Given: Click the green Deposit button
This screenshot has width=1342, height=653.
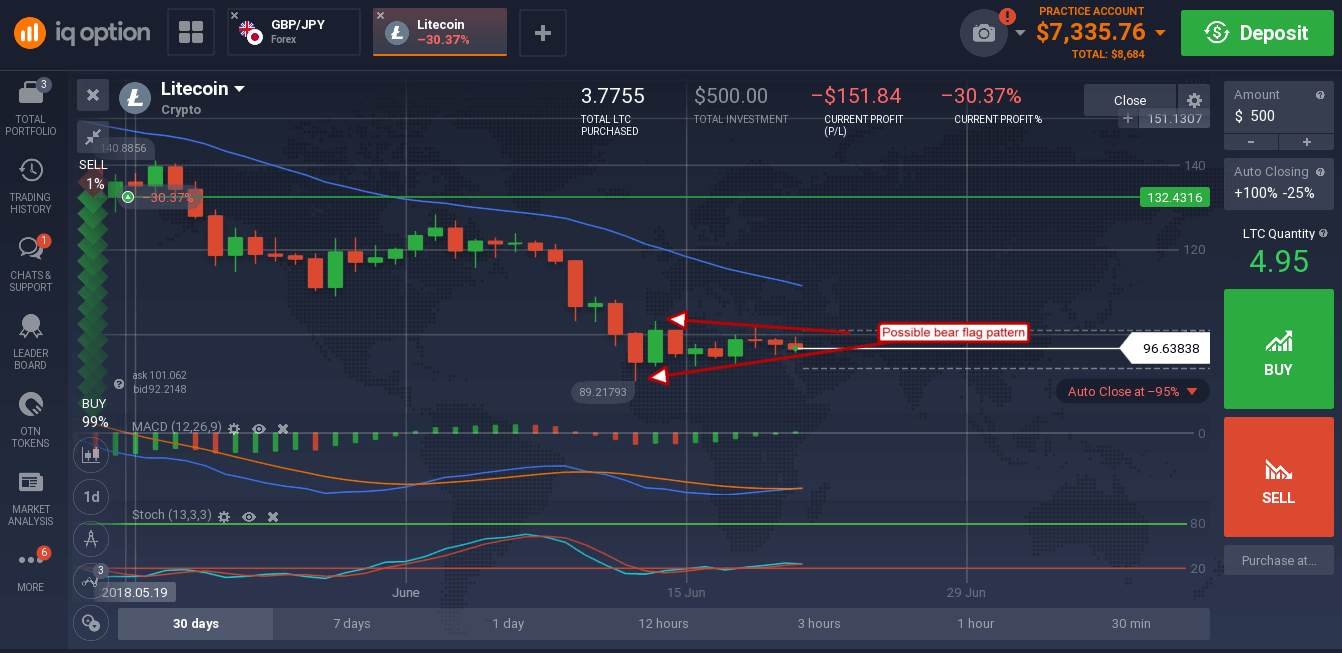Looking at the screenshot, I should (x=1256, y=33).
